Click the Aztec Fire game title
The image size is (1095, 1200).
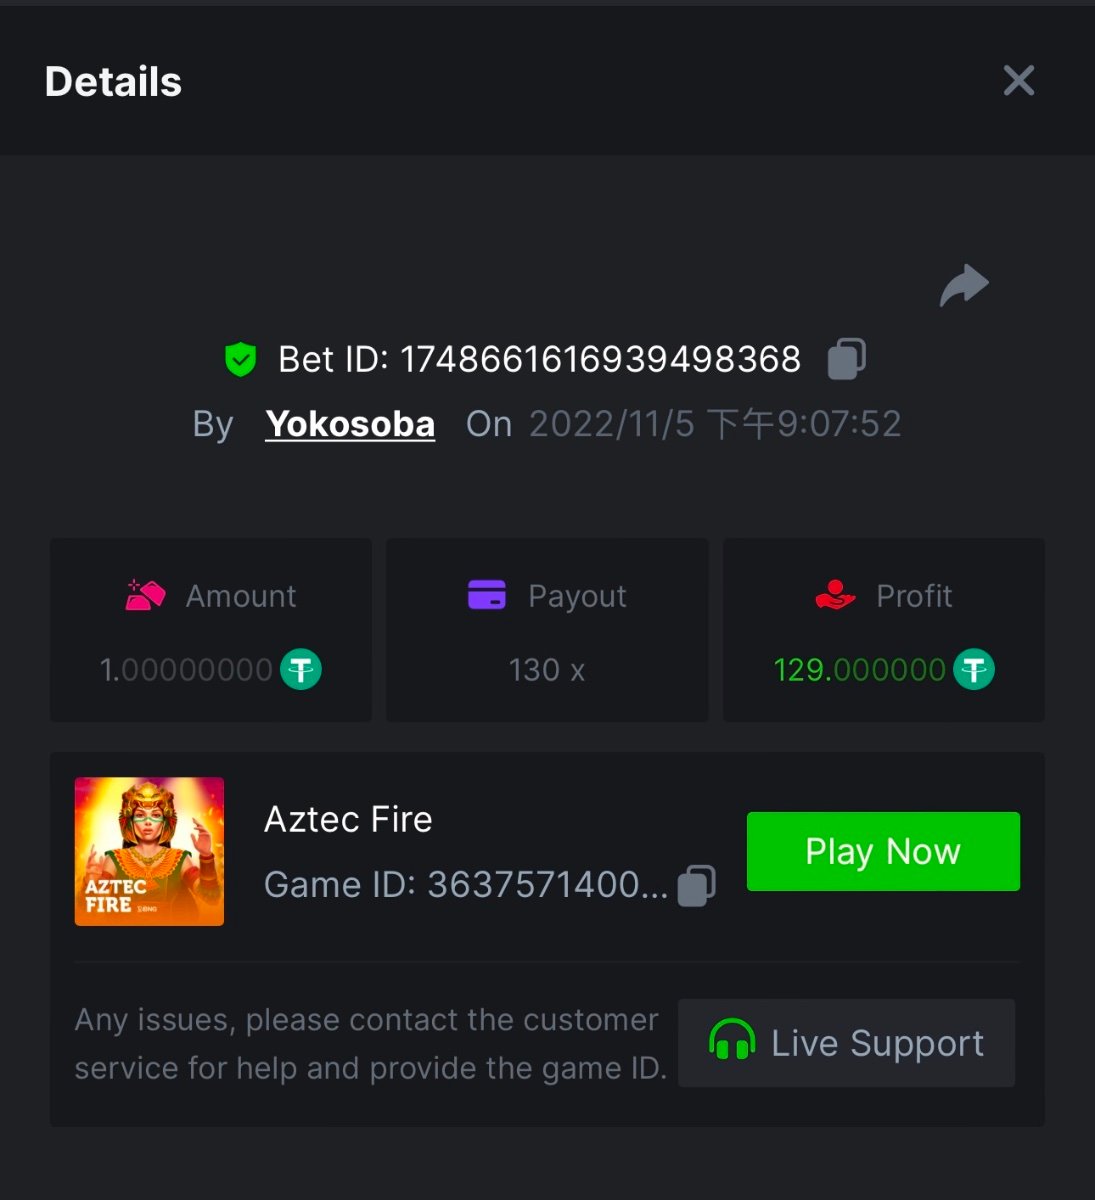348,820
